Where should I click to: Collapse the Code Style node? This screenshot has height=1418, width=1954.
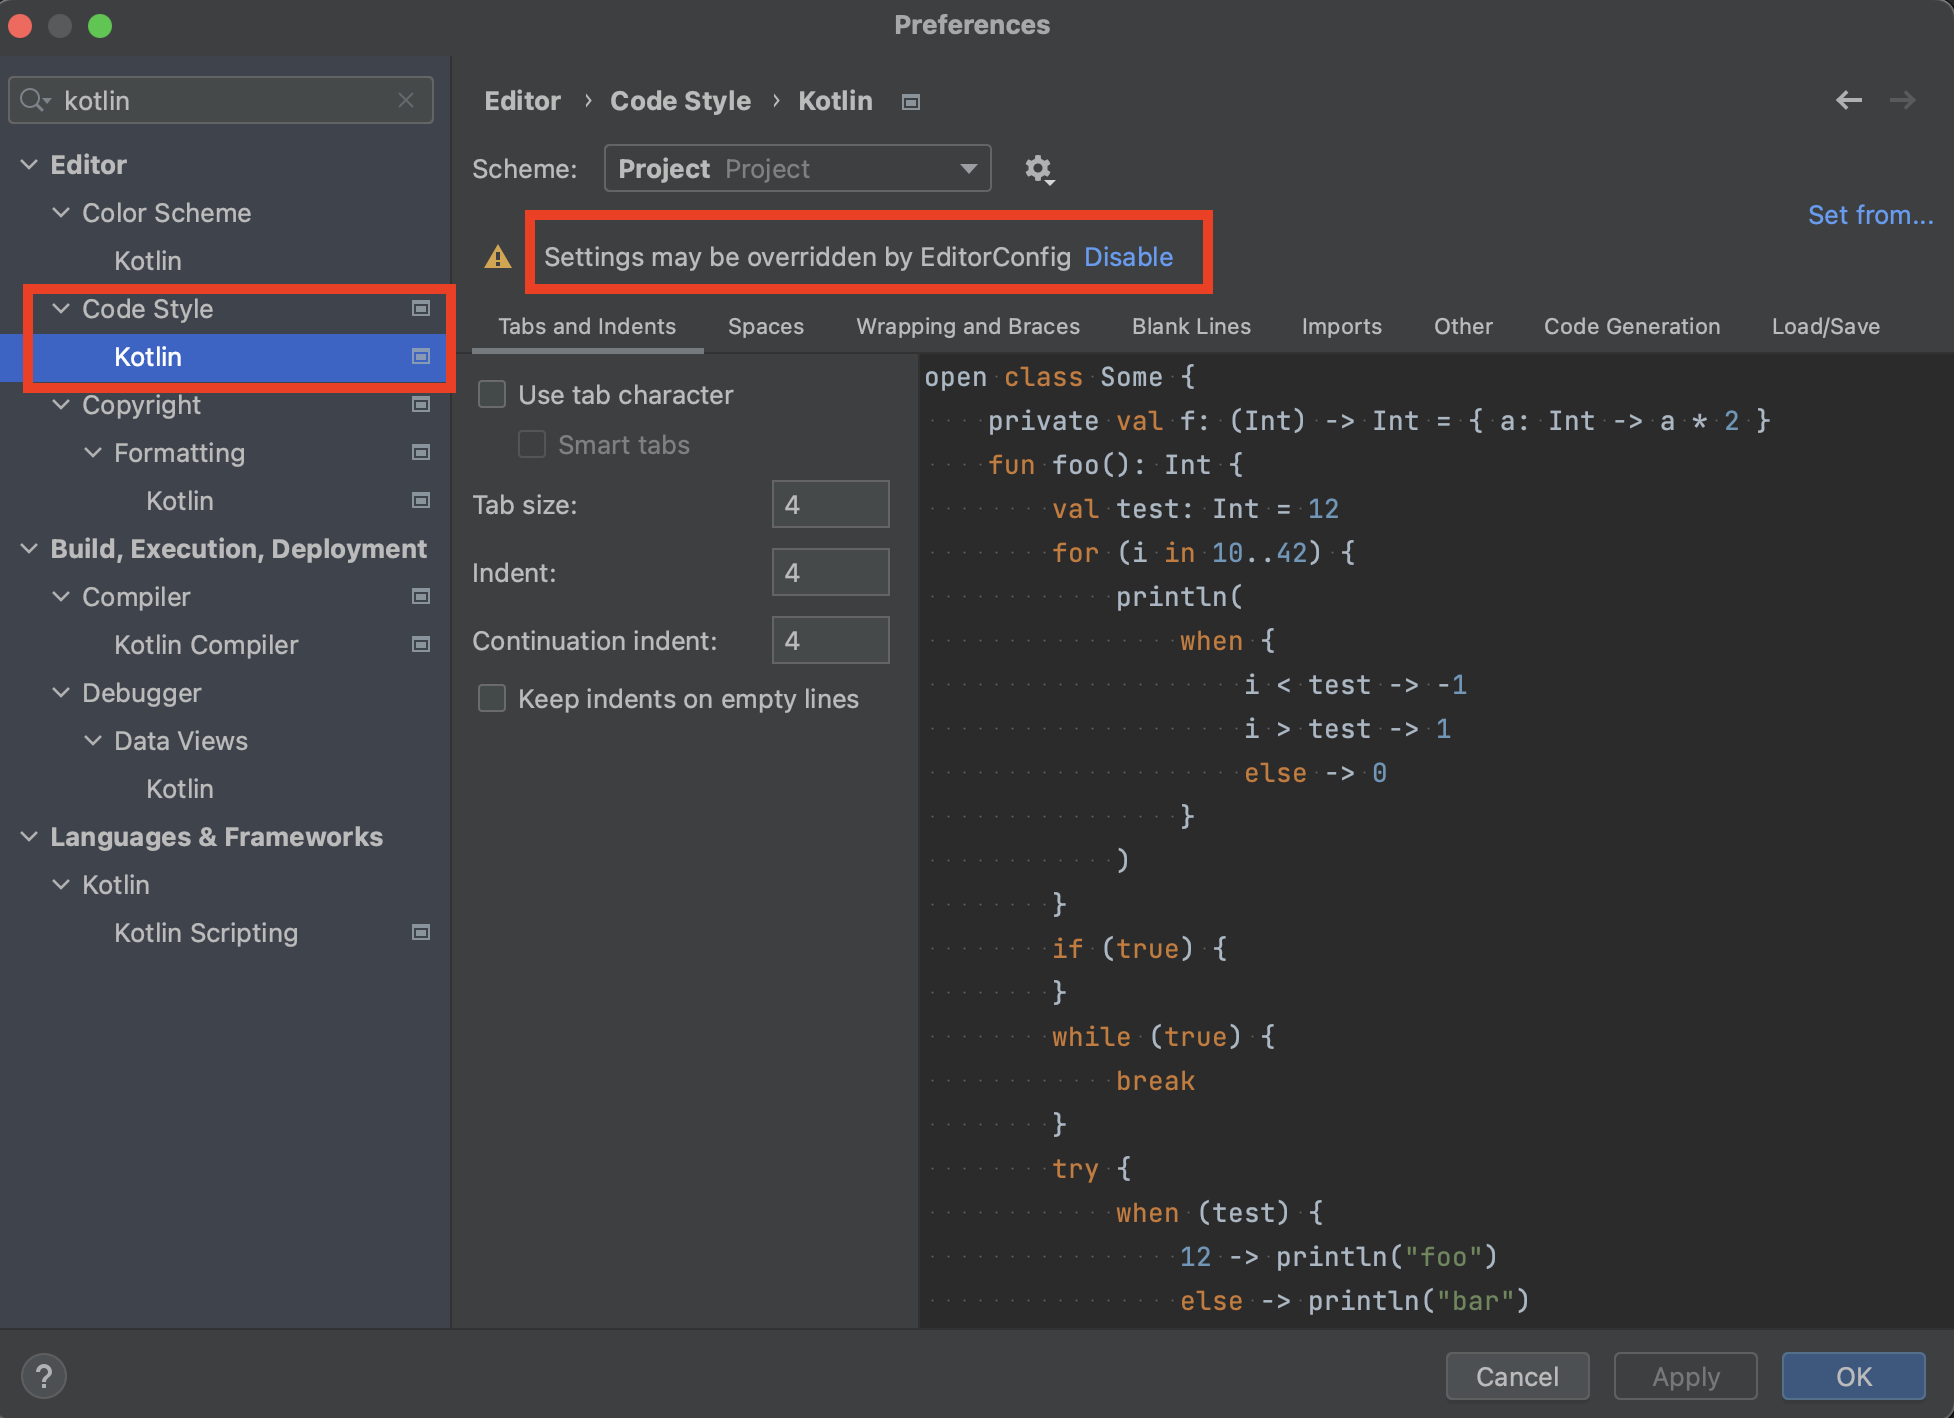(x=61, y=308)
